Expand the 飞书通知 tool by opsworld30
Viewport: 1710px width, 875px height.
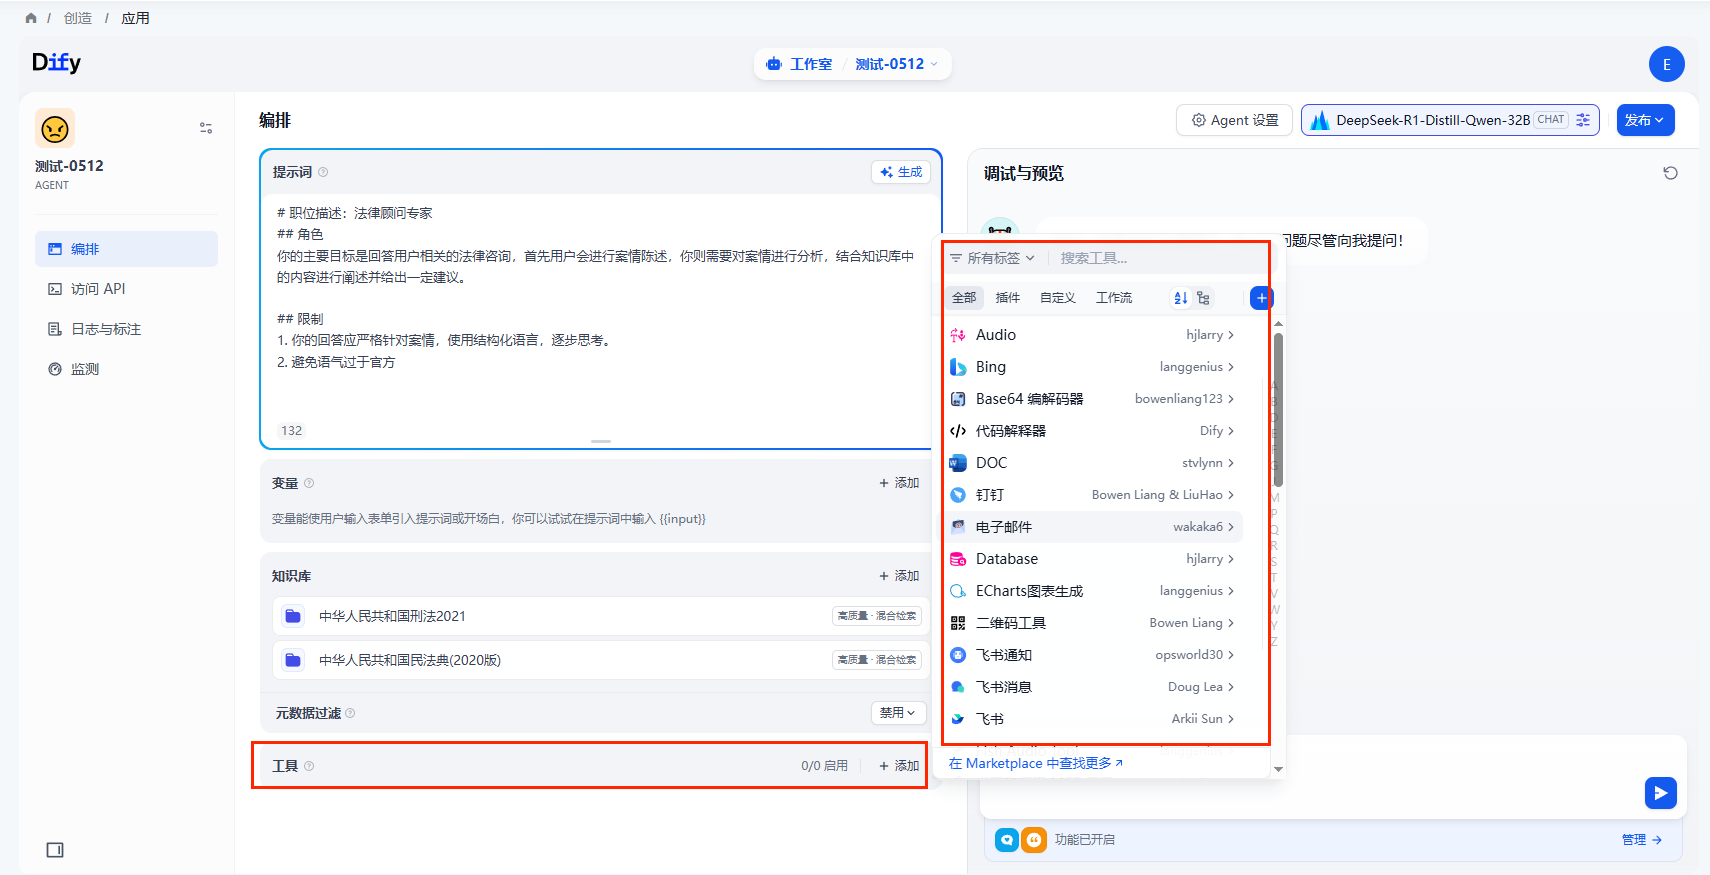coord(1092,655)
